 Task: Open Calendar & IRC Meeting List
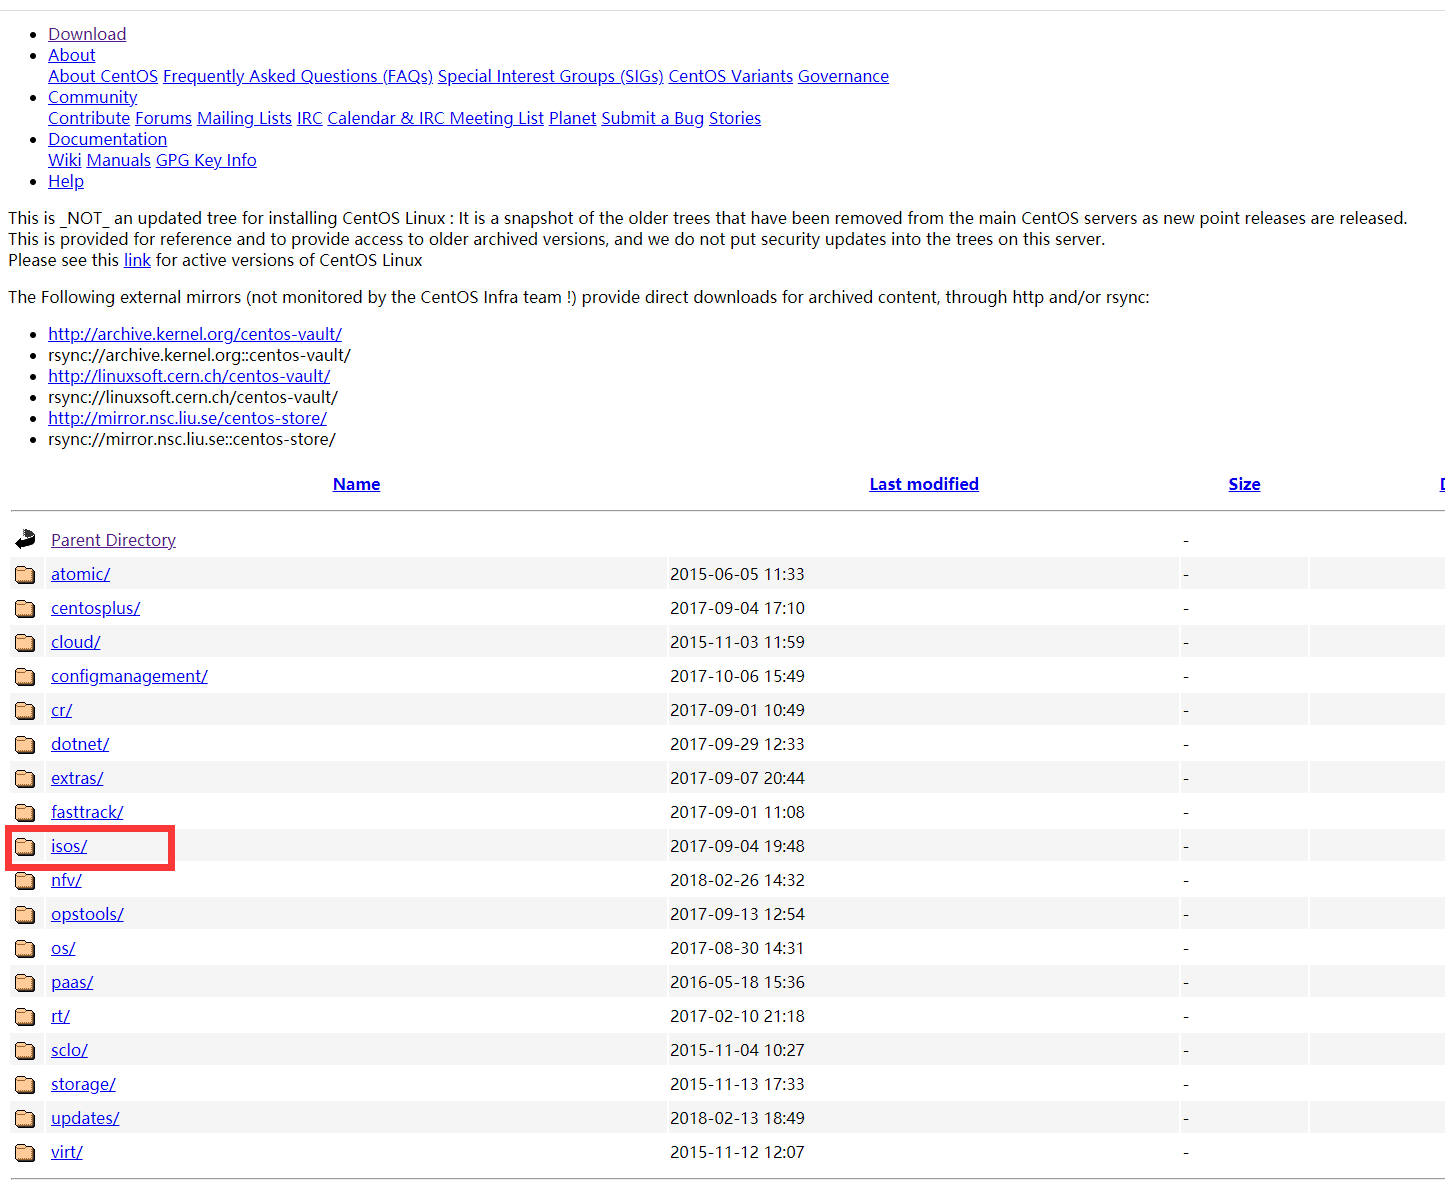pyautogui.click(x=436, y=118)
